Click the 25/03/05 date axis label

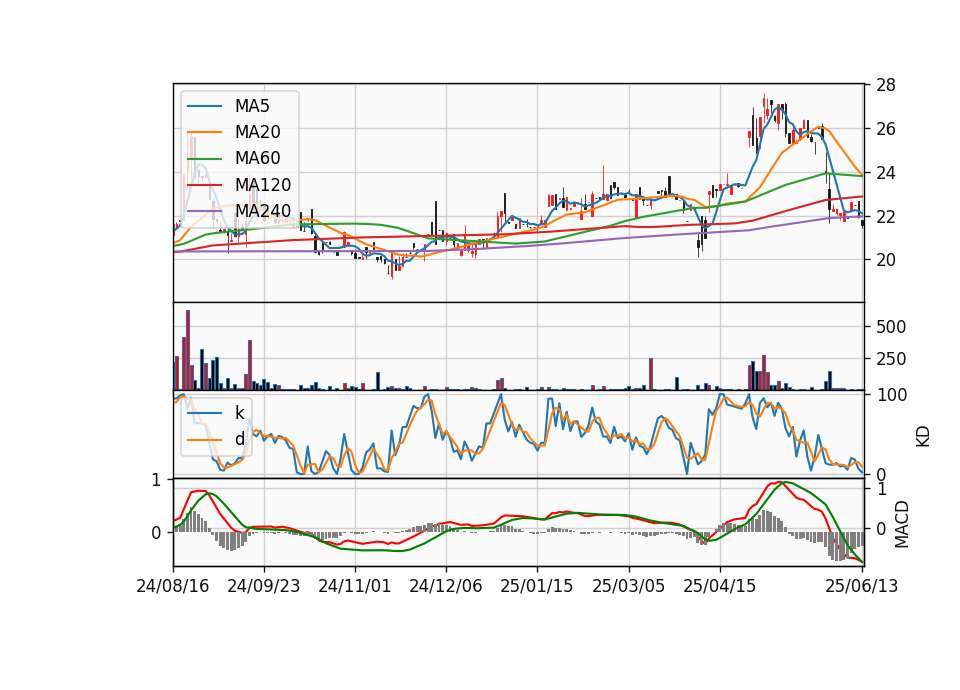point(628,586)
